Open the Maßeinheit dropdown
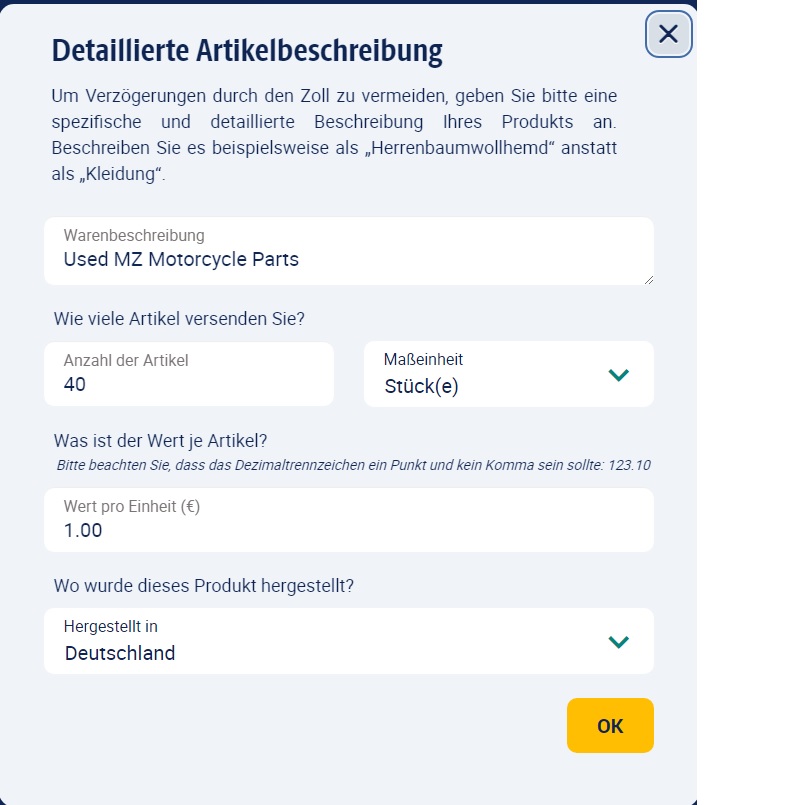Screen dimensions: 808x805 (x=508, y=374)
